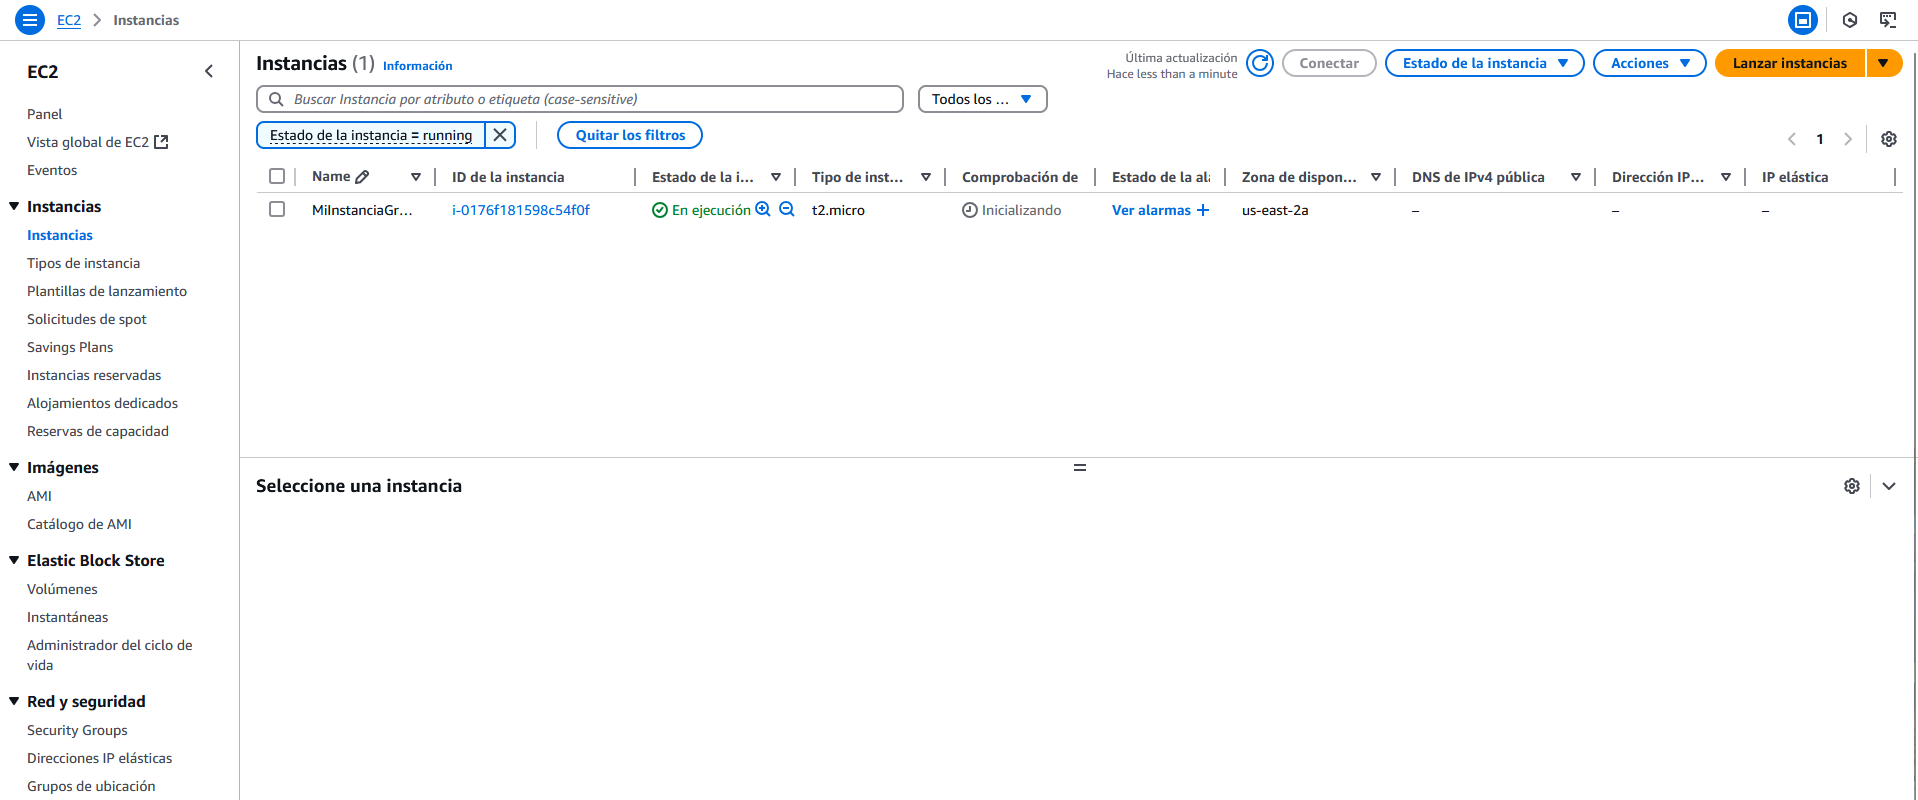Screen dimensions: 1918x800
Task: Click the Name edit pencil icon
Action: point(362,176)
